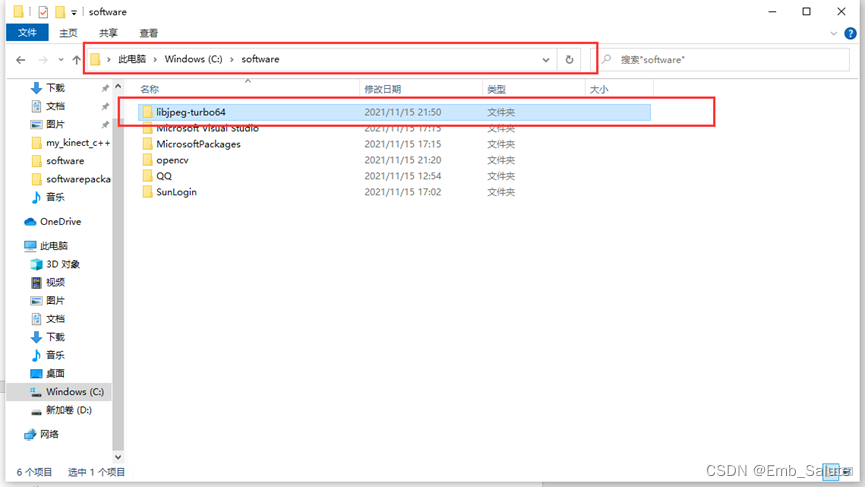Click the properties checkmark icon in title bar
Screen dimensions: 865x487
[x=43, y=12]
